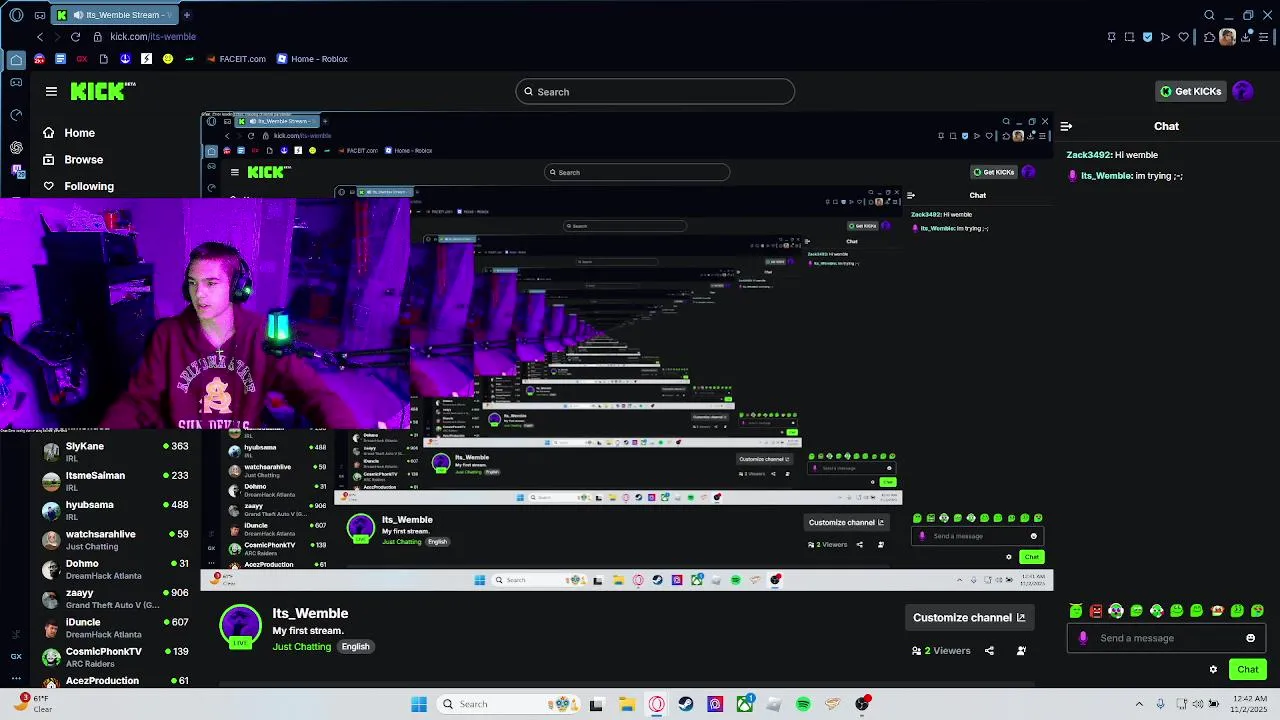Click the green Chat send button
The width and height of the screenshot is (1280, 720).
tap(1247, 670)
